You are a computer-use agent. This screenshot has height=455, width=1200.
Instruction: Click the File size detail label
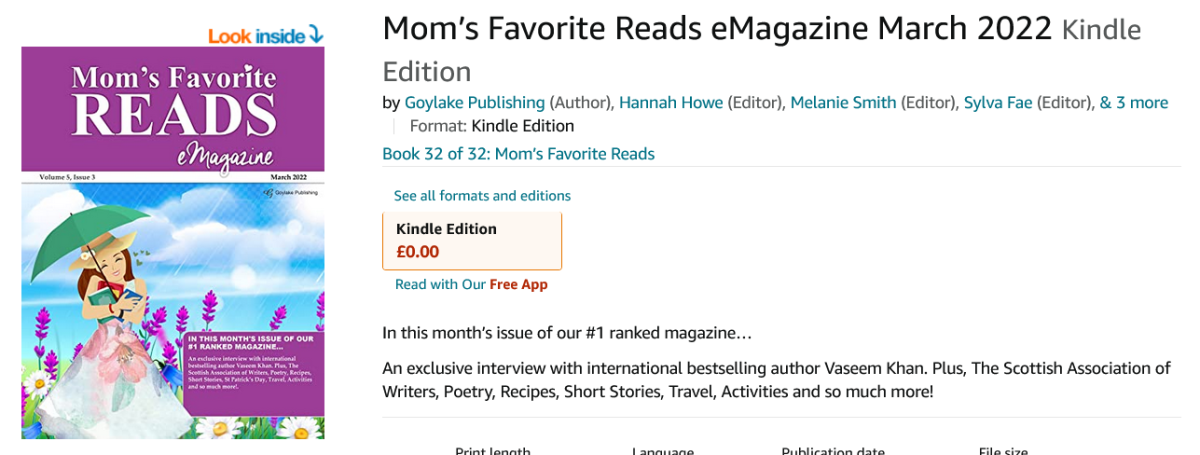click(x=1003, y=450)
